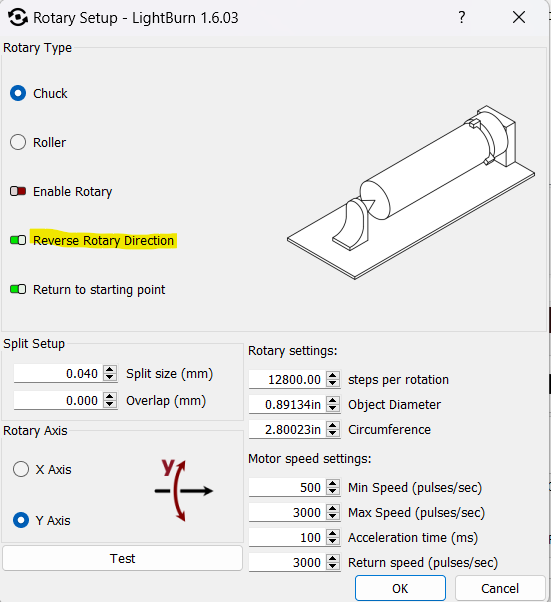
Task: Toggle Reverse Rotary Direction switch
Action: point(18,240)
